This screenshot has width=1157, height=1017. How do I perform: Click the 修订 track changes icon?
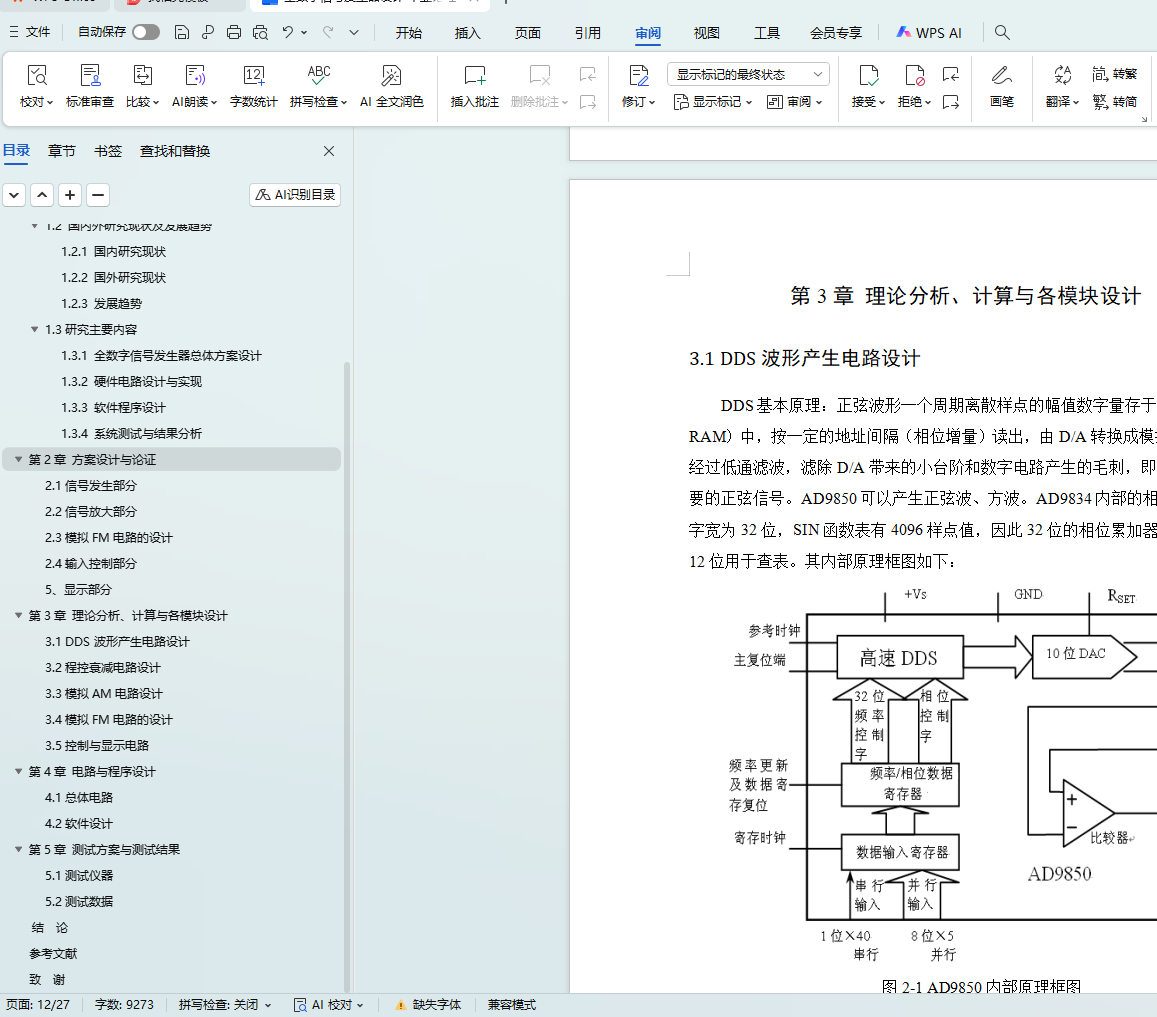(638, 77)
